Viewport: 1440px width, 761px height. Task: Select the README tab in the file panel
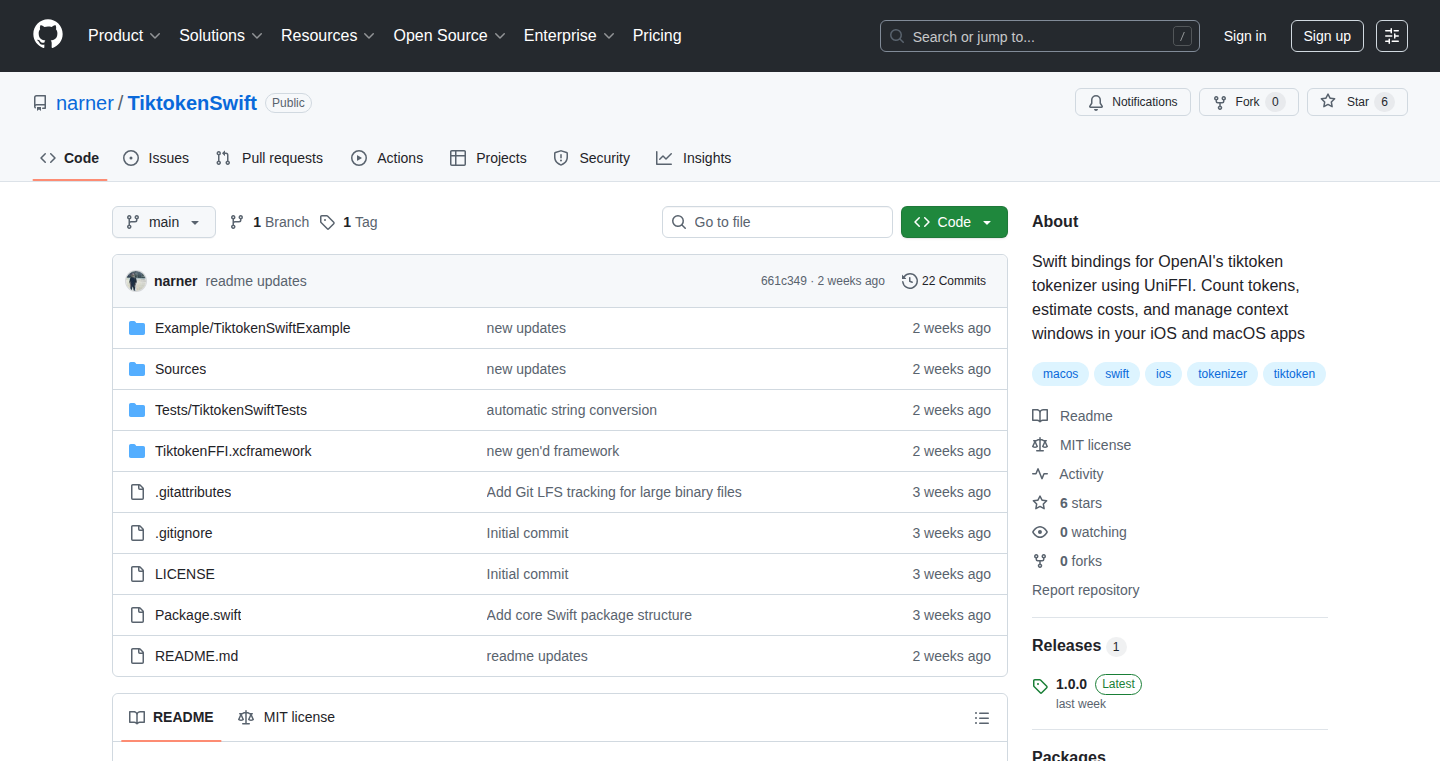point(171,717)
